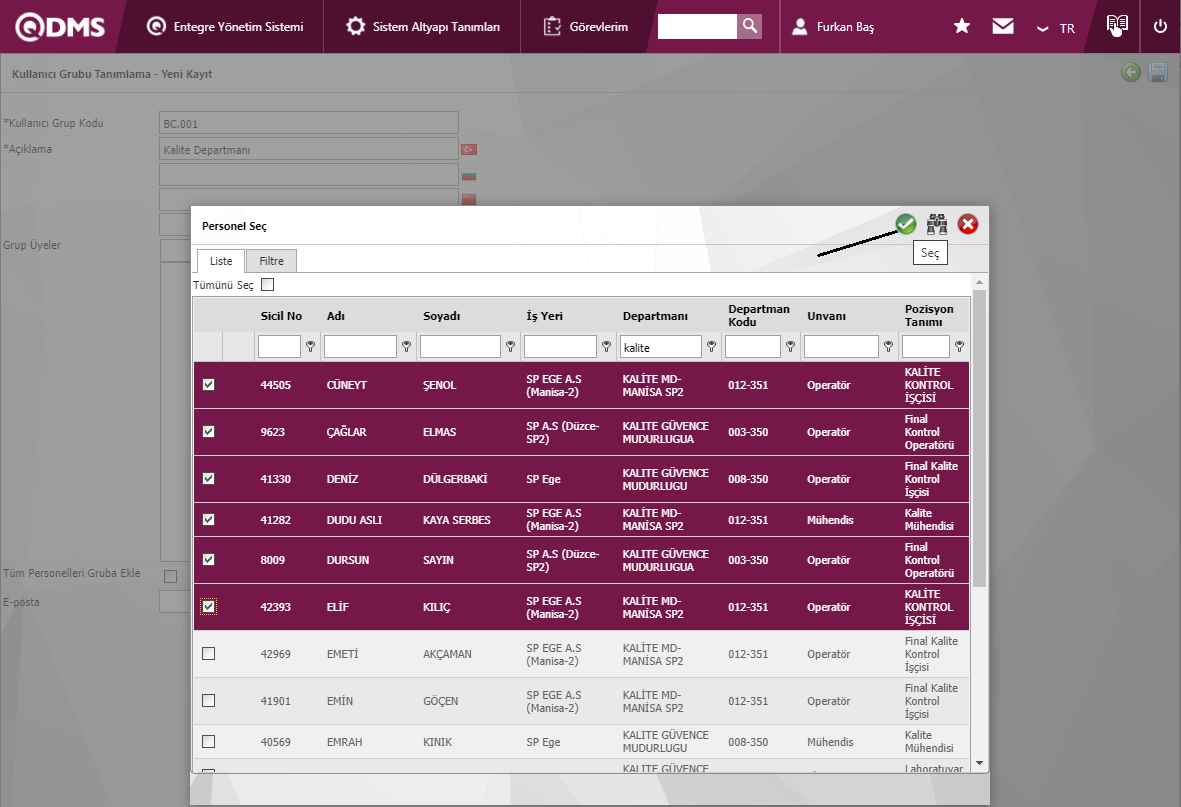The image size is (1181, 807).
Task: Open the Görevlerim menu
Action: 587,27
